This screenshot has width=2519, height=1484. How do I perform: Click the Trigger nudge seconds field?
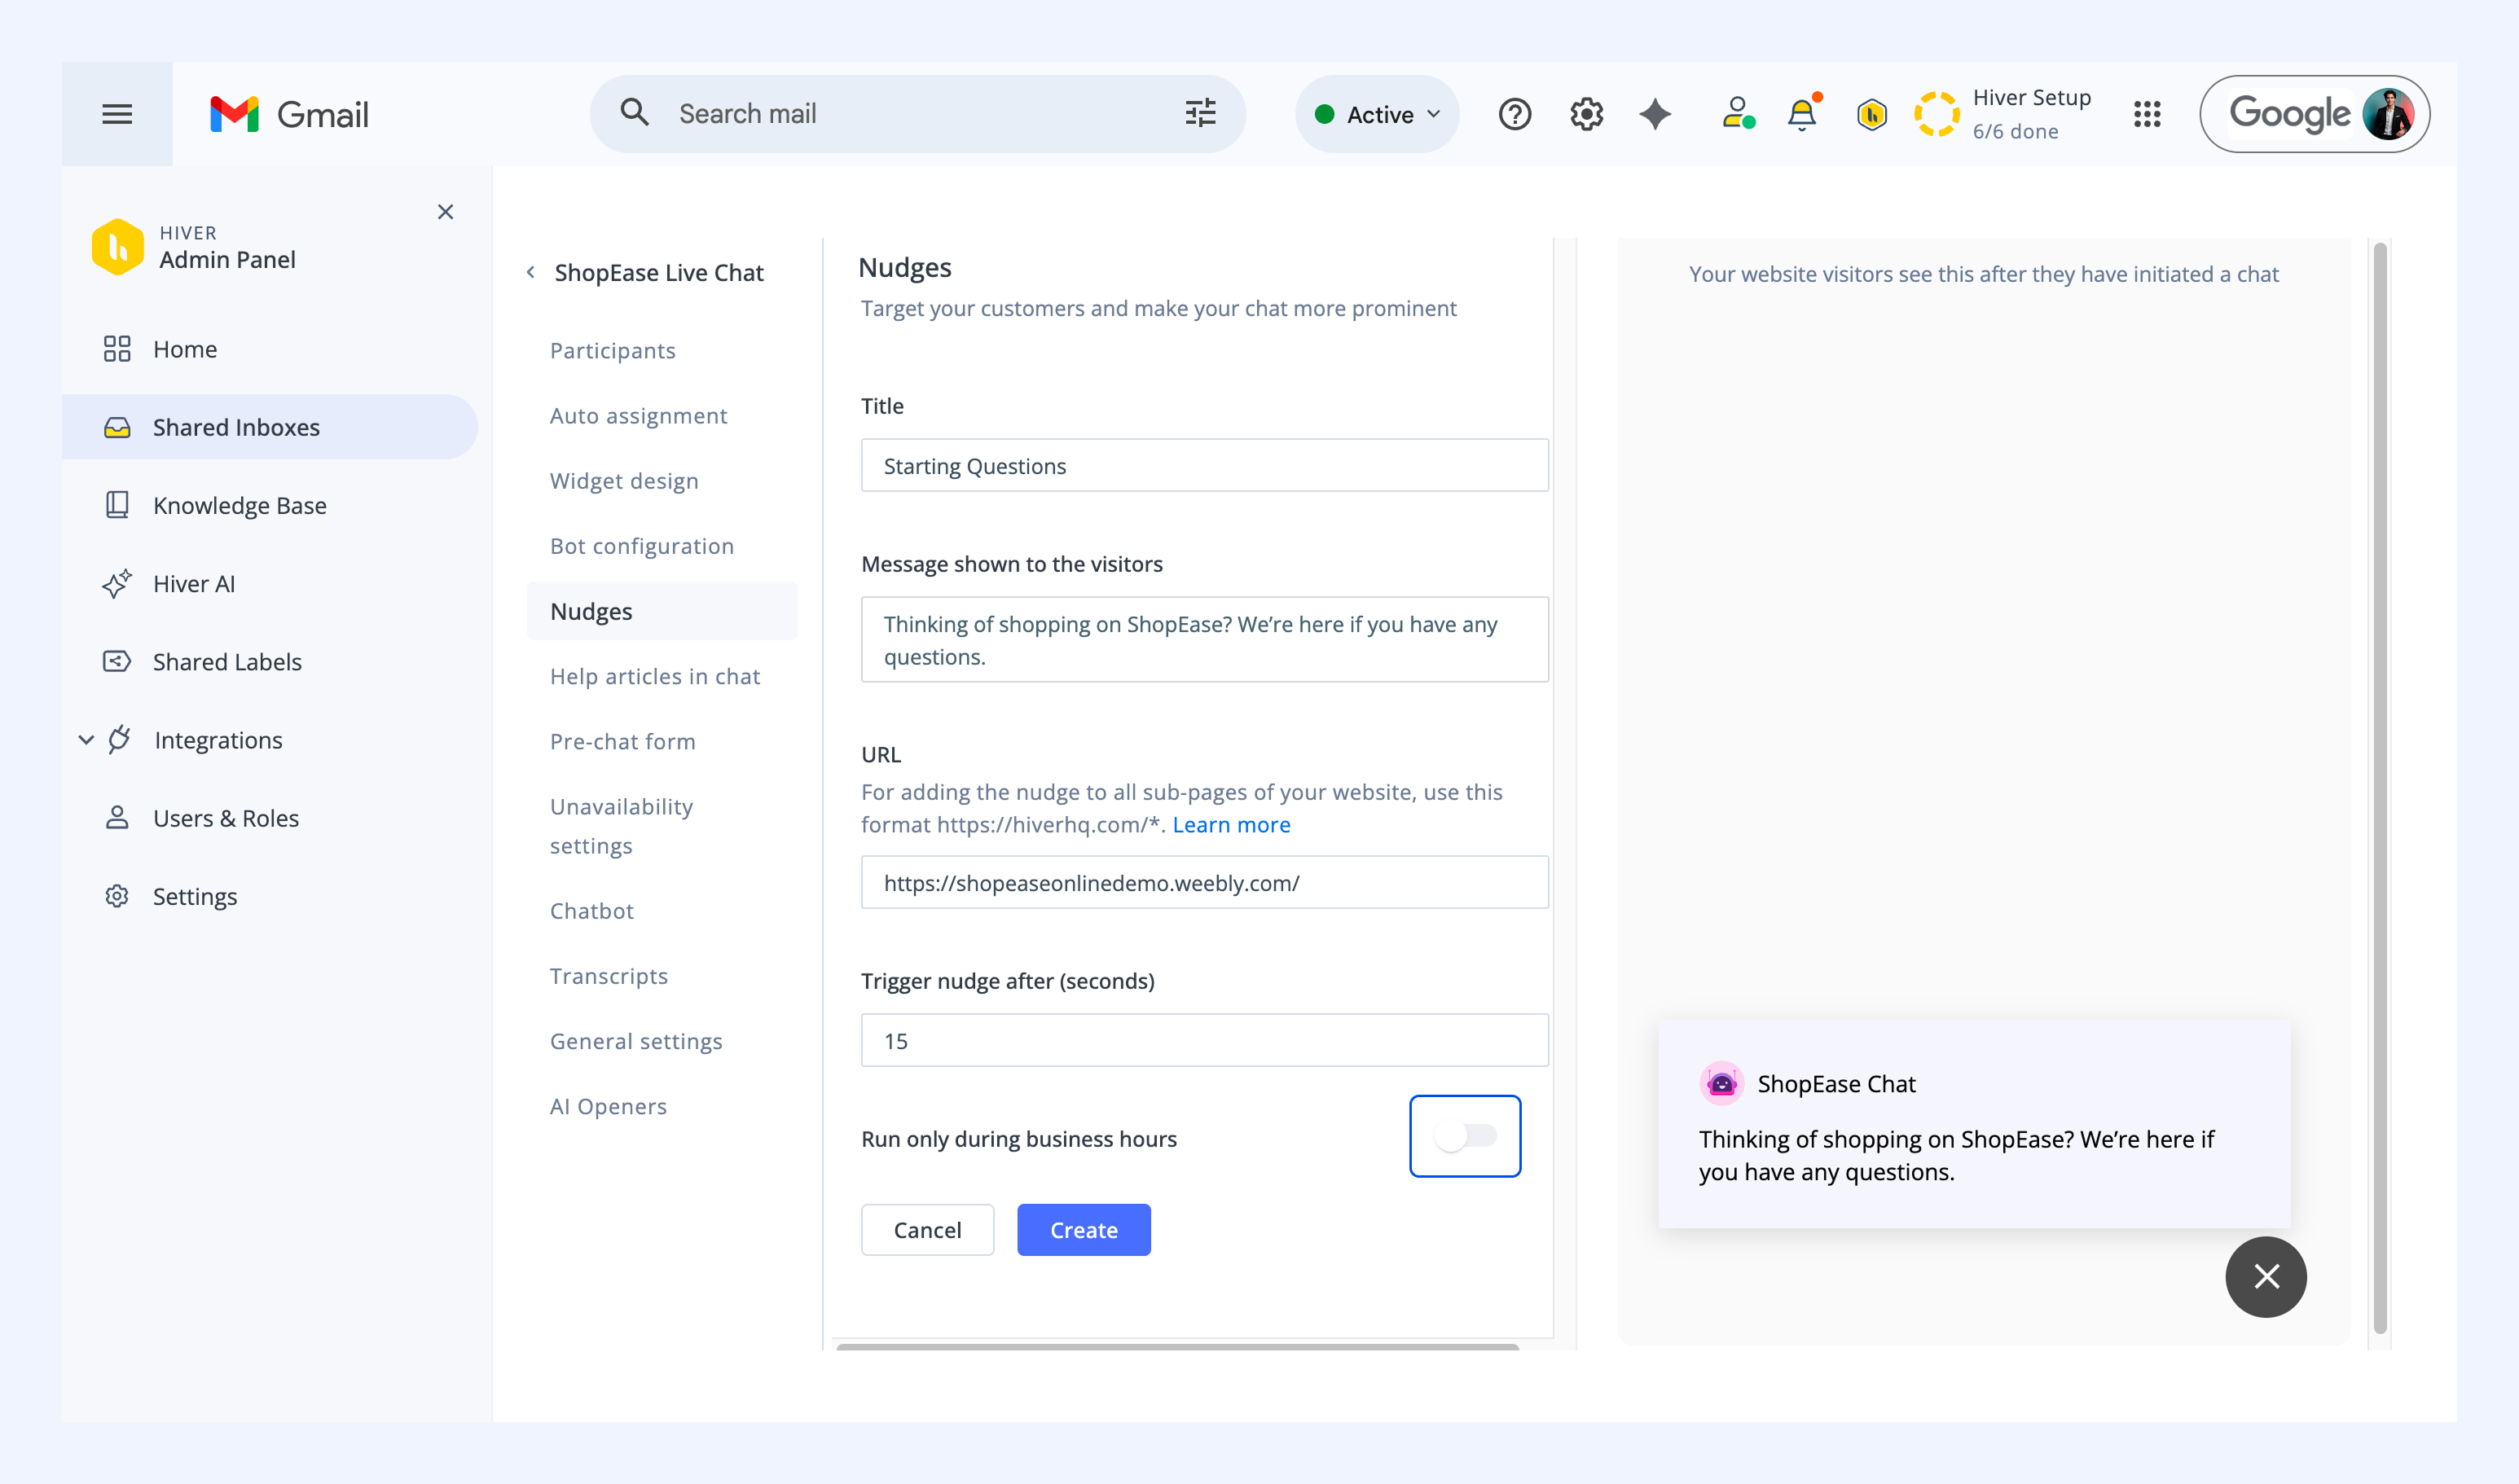point(1204,1040)
